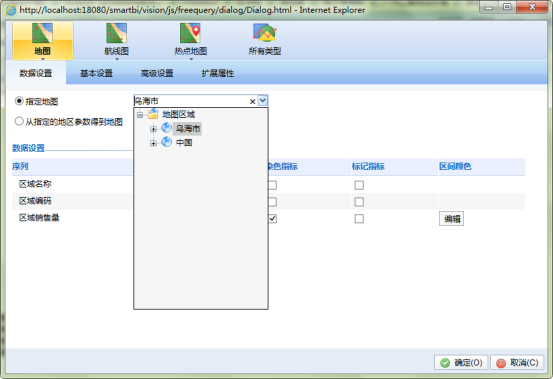Uncheck 染色指标 checkbox for 区域销售量
553x379 pixels.
click(272, 219)
